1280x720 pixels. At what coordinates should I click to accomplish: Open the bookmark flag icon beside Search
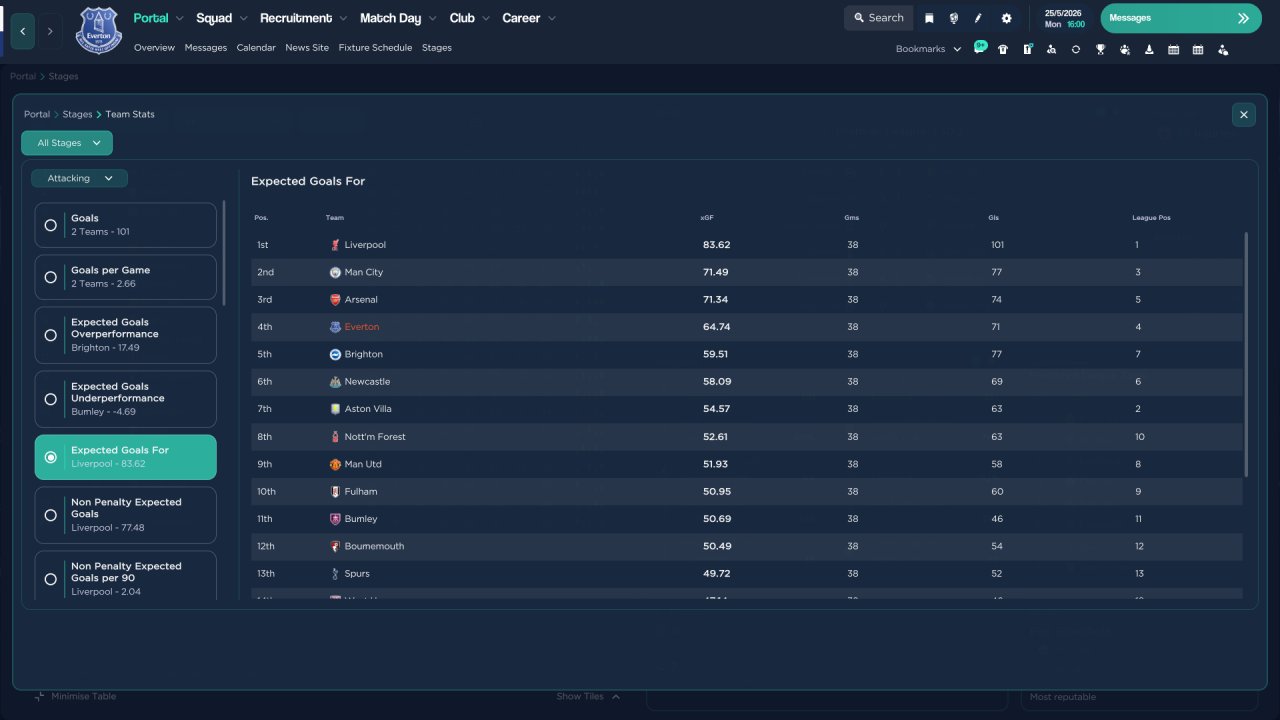click(929, 18)
